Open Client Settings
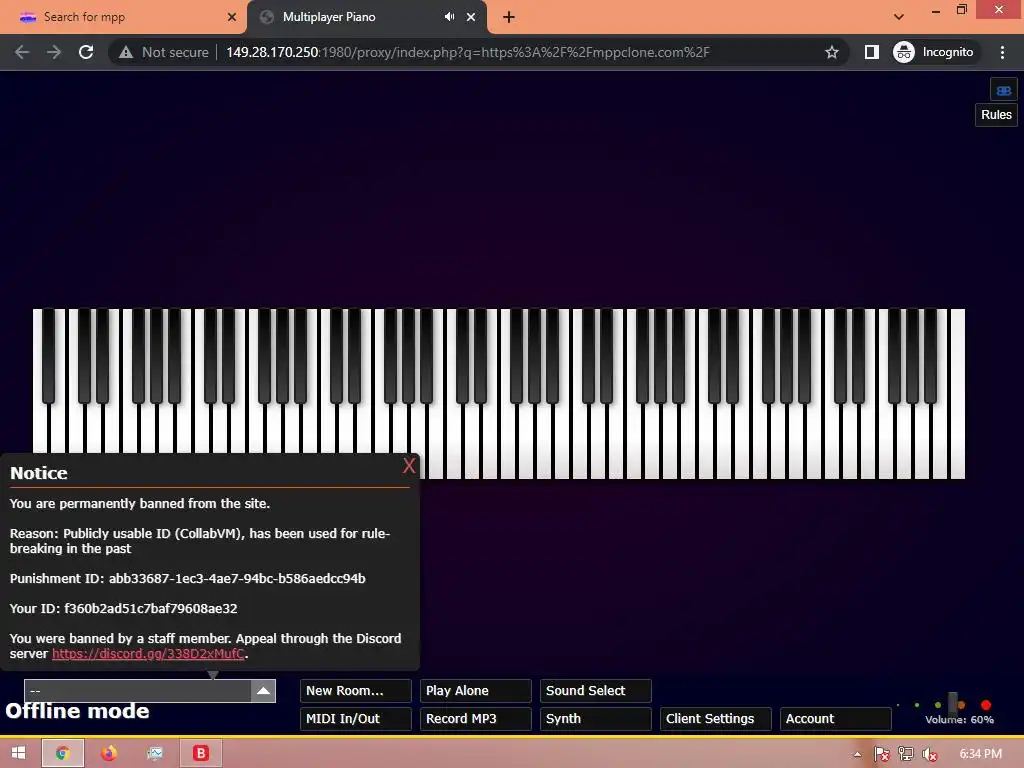Screen dimensions: 1024x768 coord(716,719)
